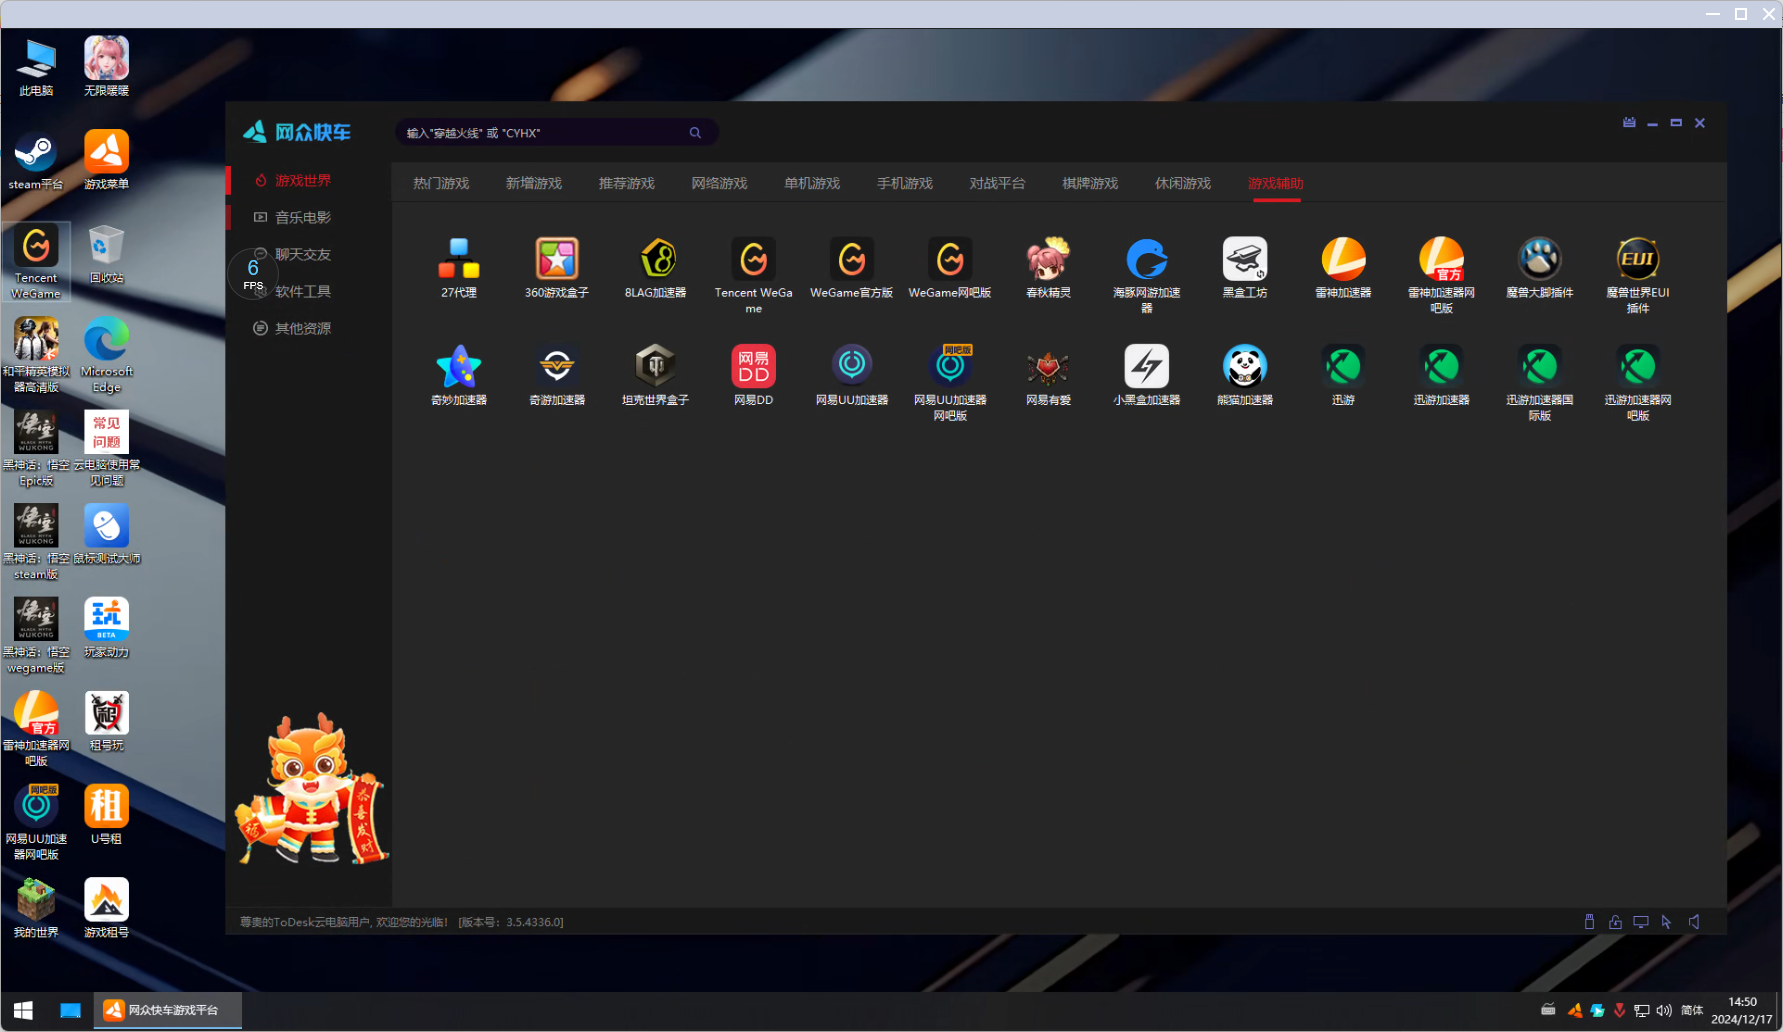Open 魔兽世界EUI插件
1783x1032 pixels.
pos(1637,275)
